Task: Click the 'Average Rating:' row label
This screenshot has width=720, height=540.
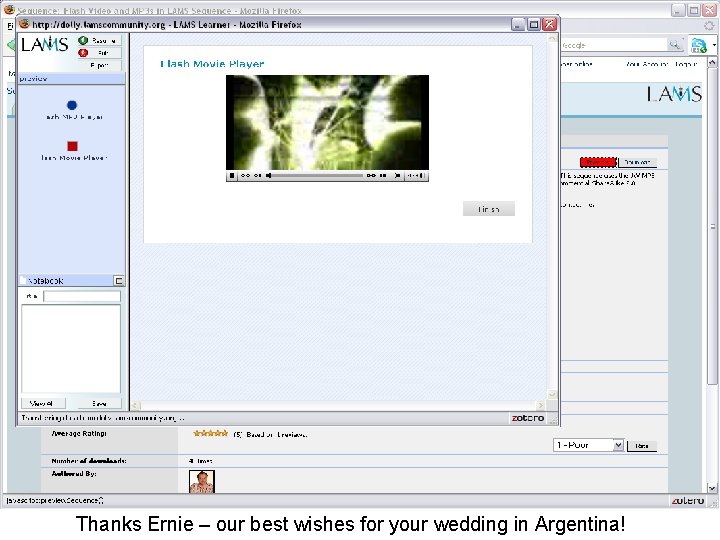Action: click(x=79, y=433)
